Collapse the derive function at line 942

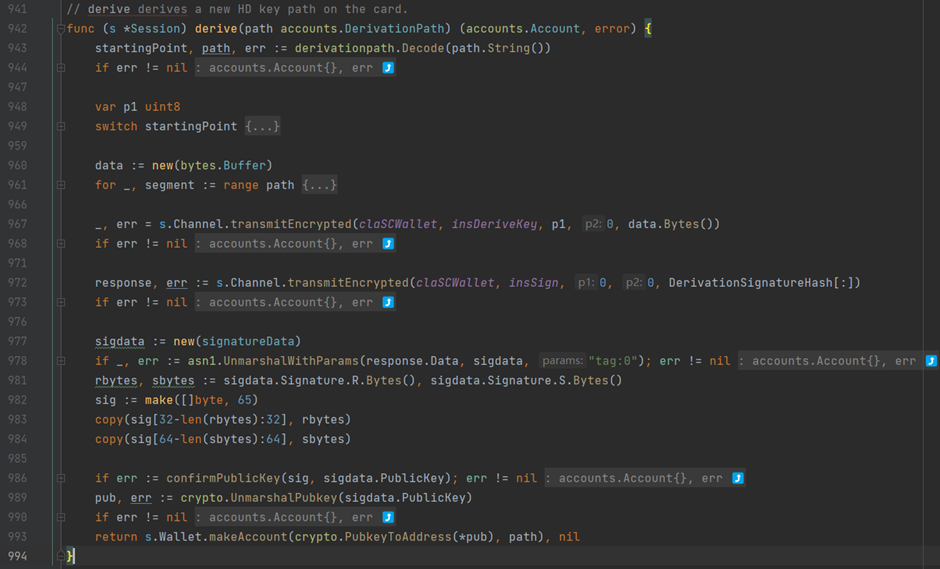point(61,29)
